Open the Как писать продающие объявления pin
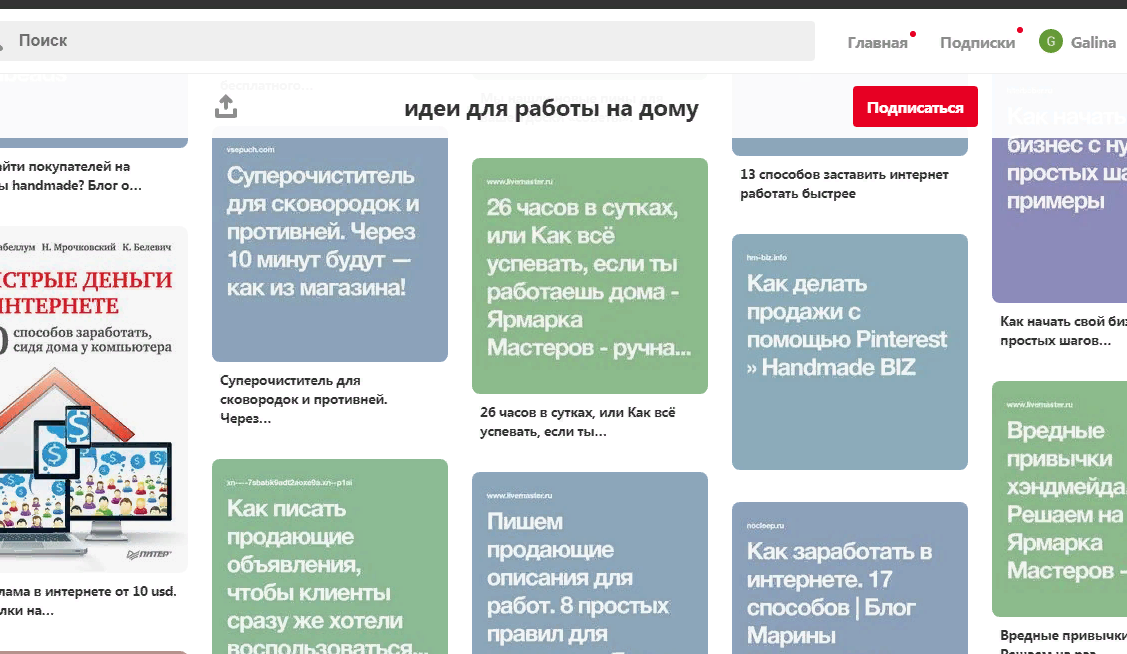Image resolution: width=1127 pixels, height=654 pixels. [x=330, y=556]
